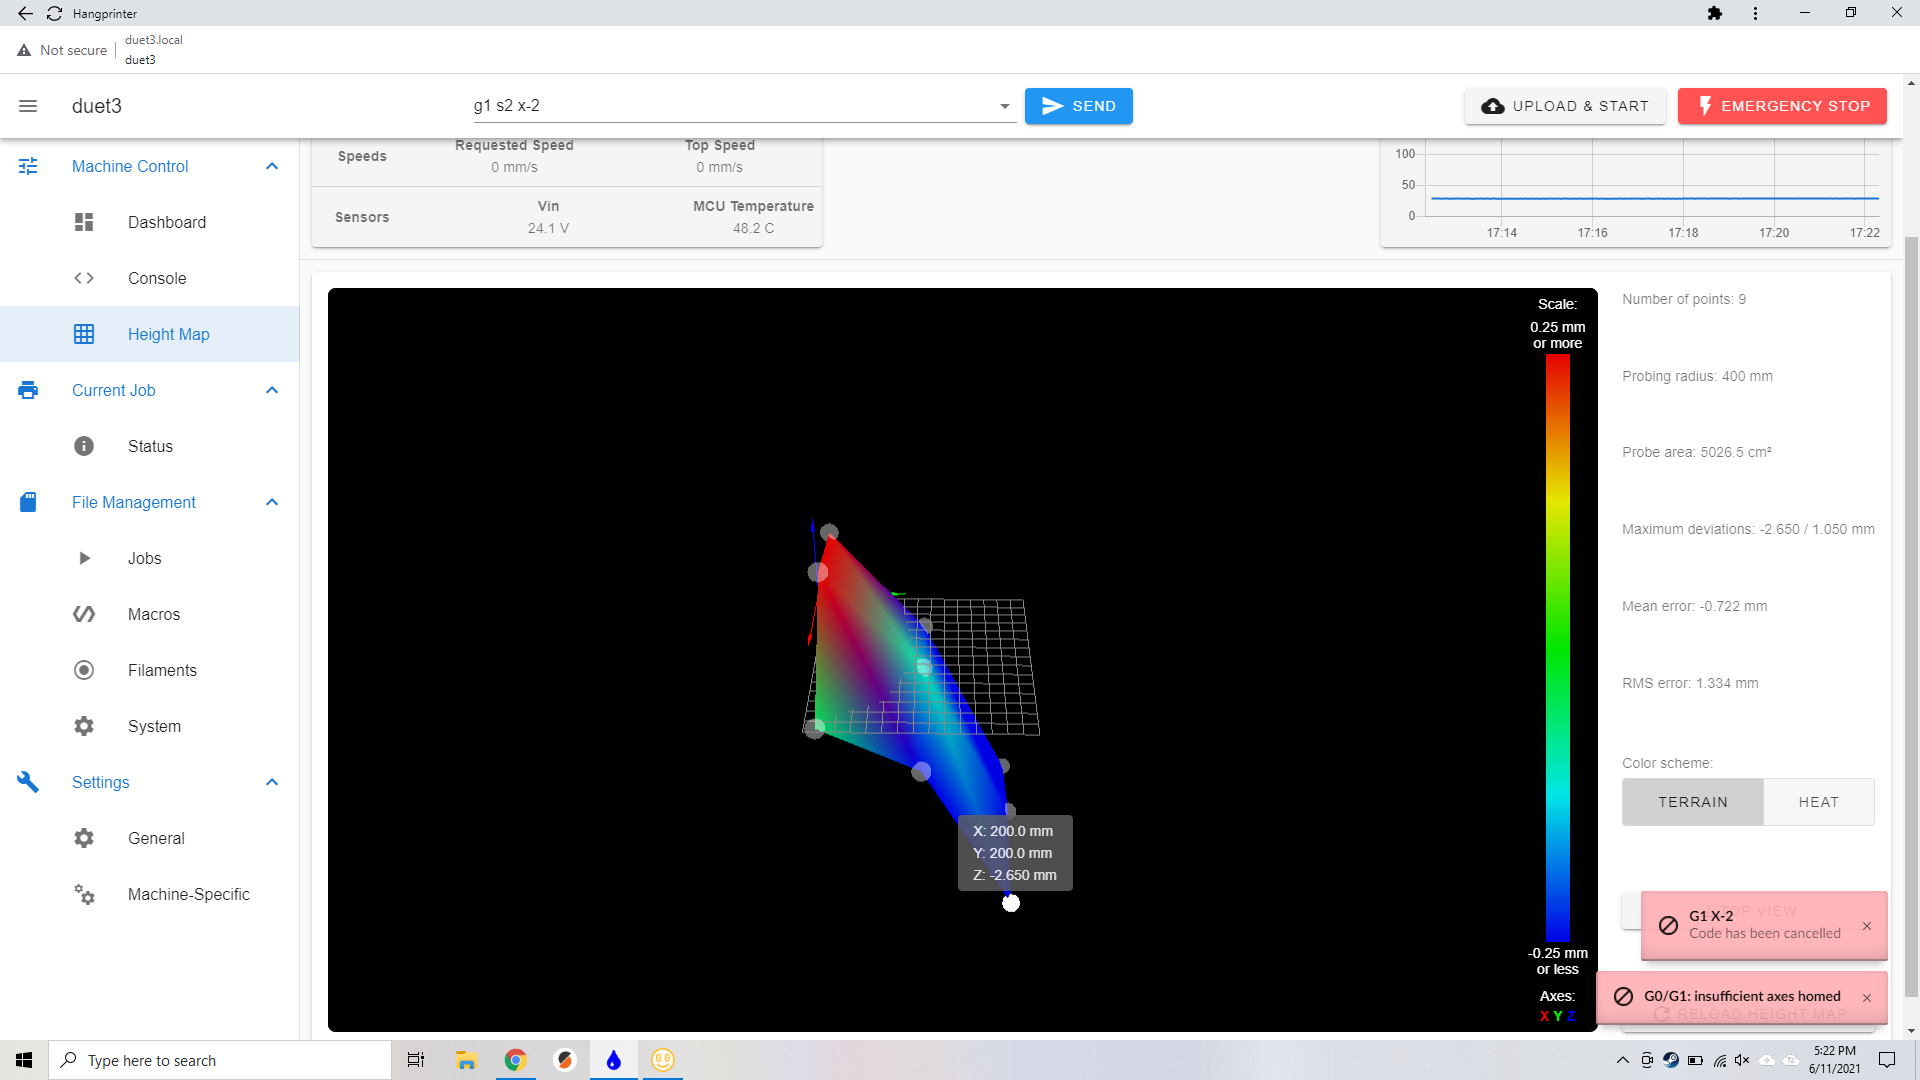Click the Jobs play arrow icon

pyautogui.click(x=84, y=558)
